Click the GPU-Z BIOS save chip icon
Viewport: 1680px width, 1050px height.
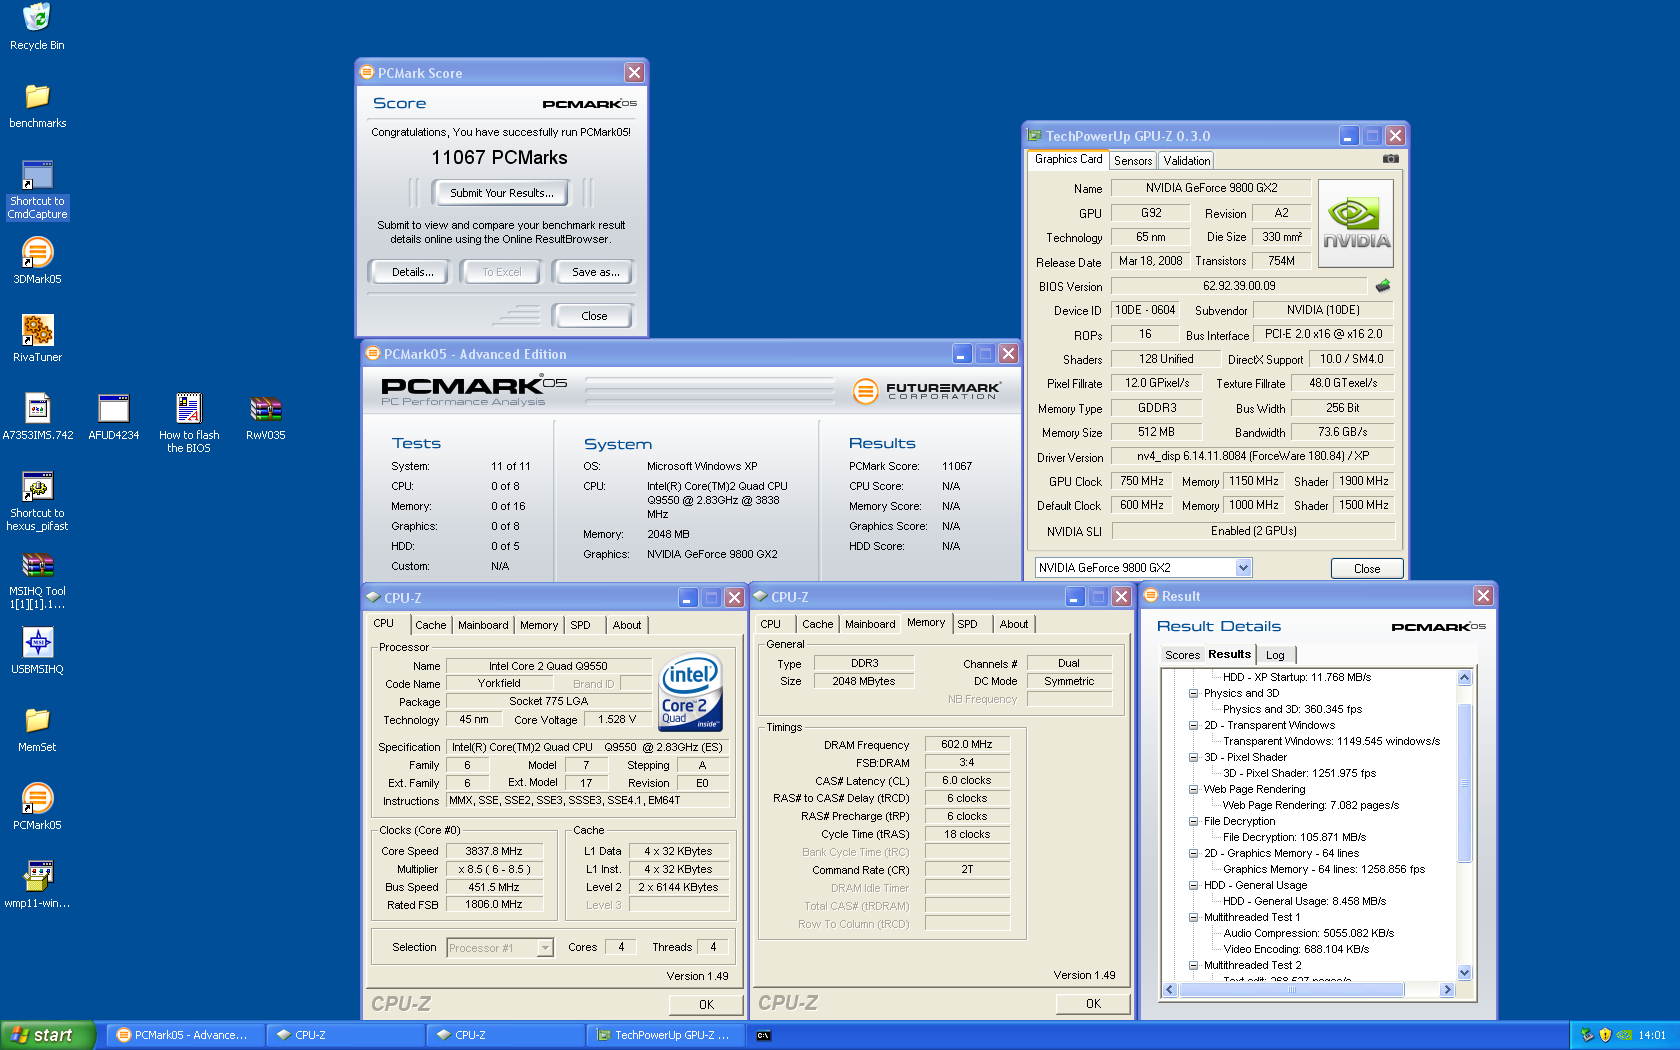click(1383, 286)
